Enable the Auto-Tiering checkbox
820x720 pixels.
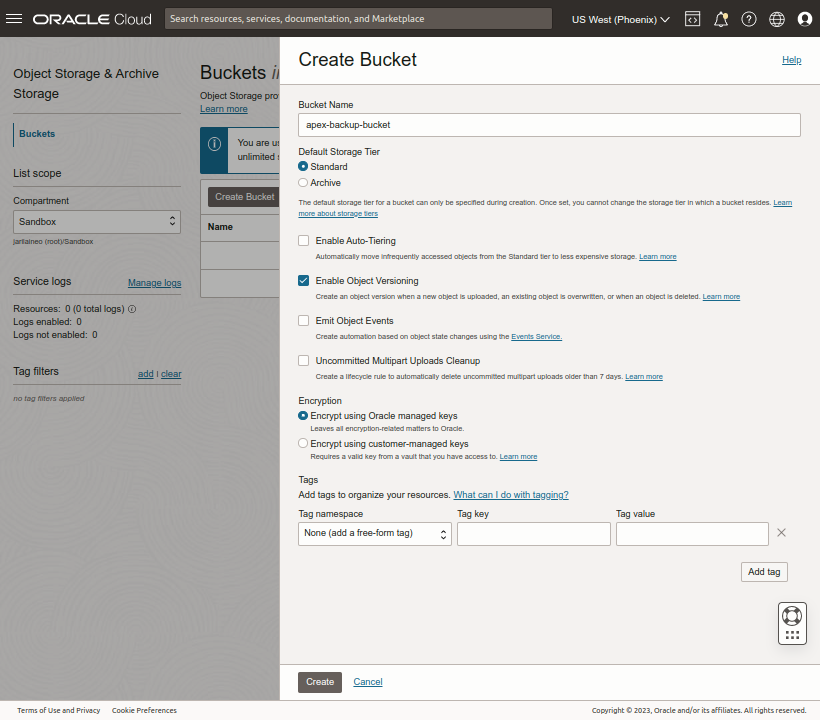click(303, 241)
